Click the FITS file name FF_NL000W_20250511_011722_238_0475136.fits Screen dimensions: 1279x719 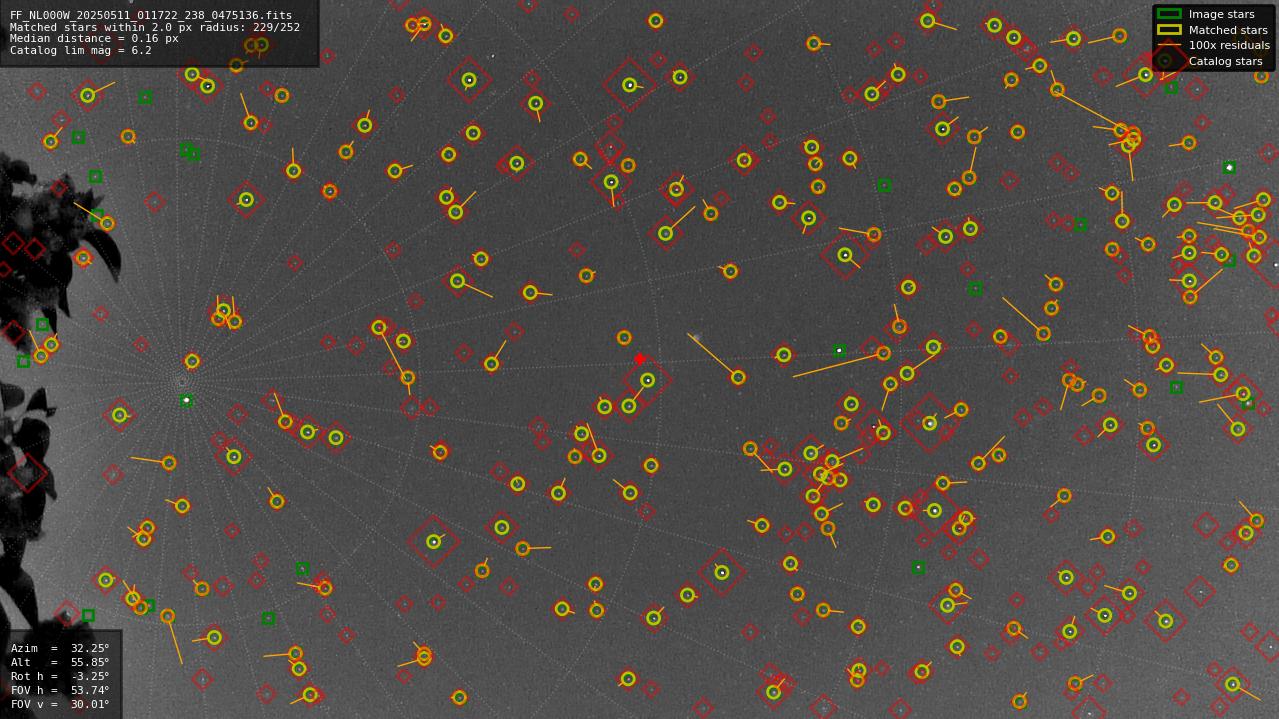coord(151,16)
